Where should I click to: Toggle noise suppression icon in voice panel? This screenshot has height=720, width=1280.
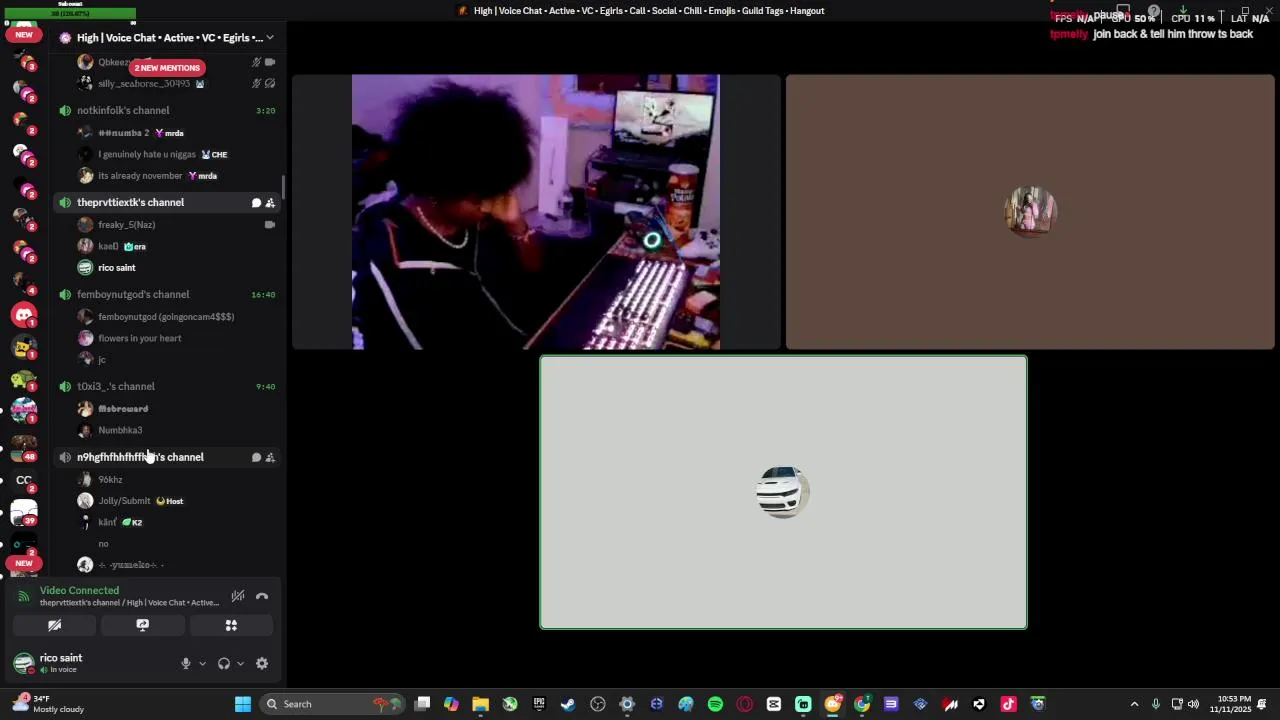pos(238,596)
